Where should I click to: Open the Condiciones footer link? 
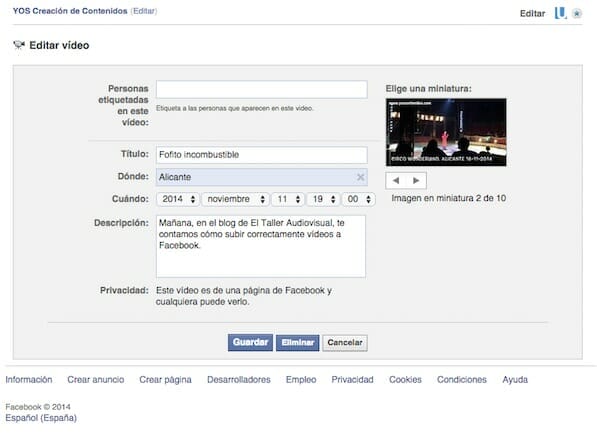pos(461,380)
